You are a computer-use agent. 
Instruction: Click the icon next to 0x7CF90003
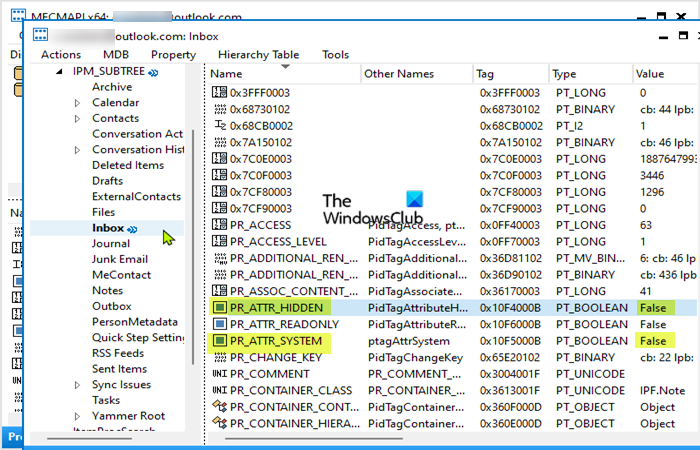click(220, 208)
